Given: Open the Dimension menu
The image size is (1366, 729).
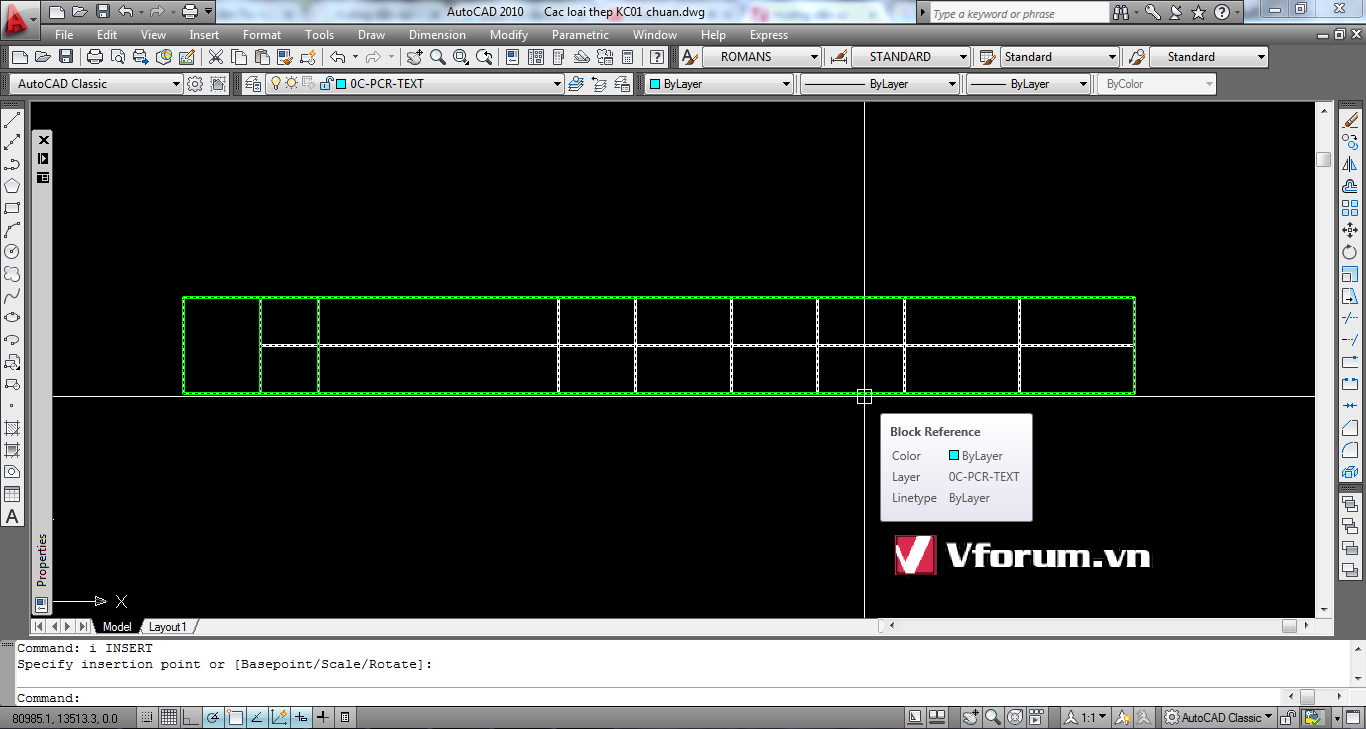Looking at the screenshot, I should pos(437,35).
